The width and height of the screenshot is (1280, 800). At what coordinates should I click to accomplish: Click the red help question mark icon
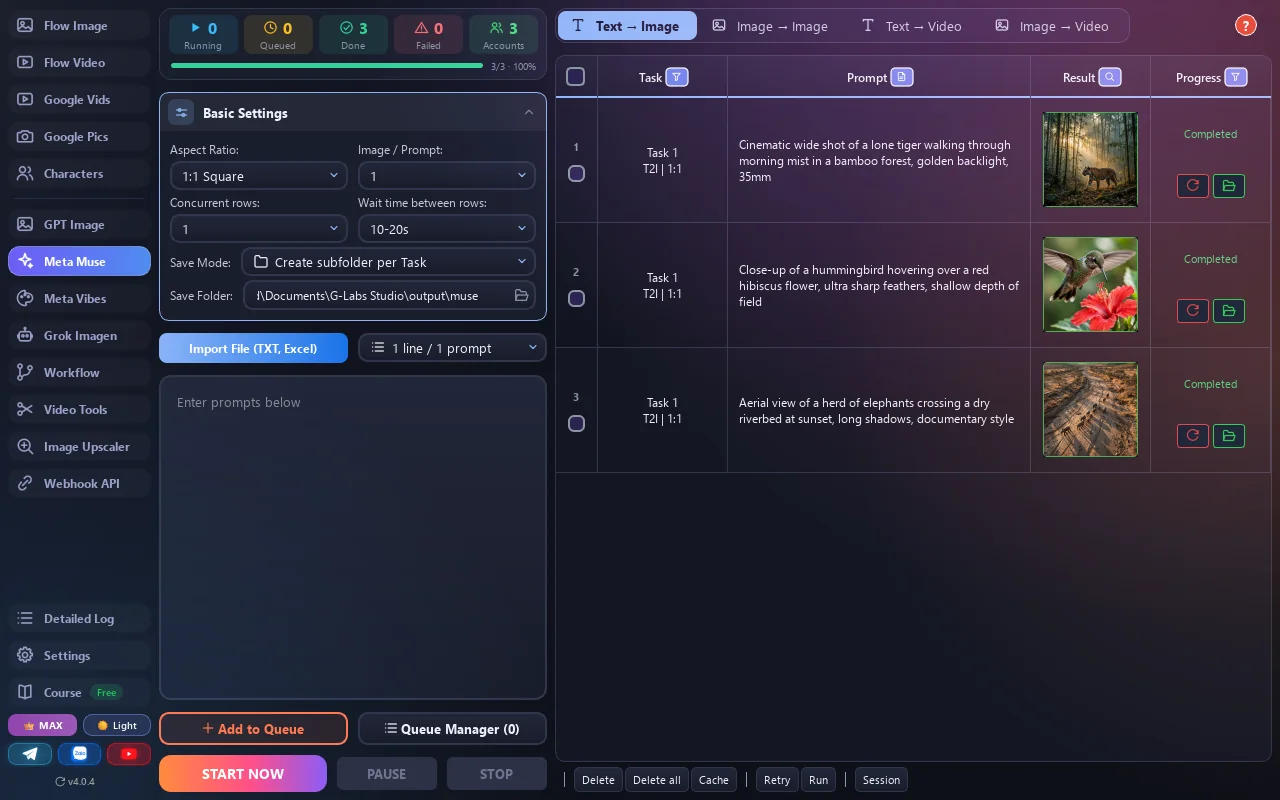1245,26
